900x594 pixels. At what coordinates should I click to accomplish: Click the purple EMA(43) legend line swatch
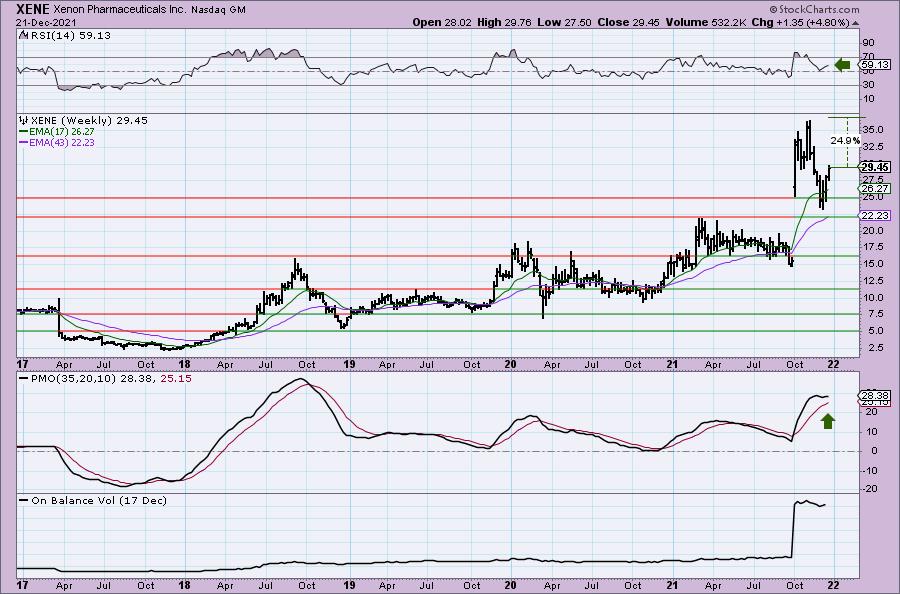click(x=24, y=142)
